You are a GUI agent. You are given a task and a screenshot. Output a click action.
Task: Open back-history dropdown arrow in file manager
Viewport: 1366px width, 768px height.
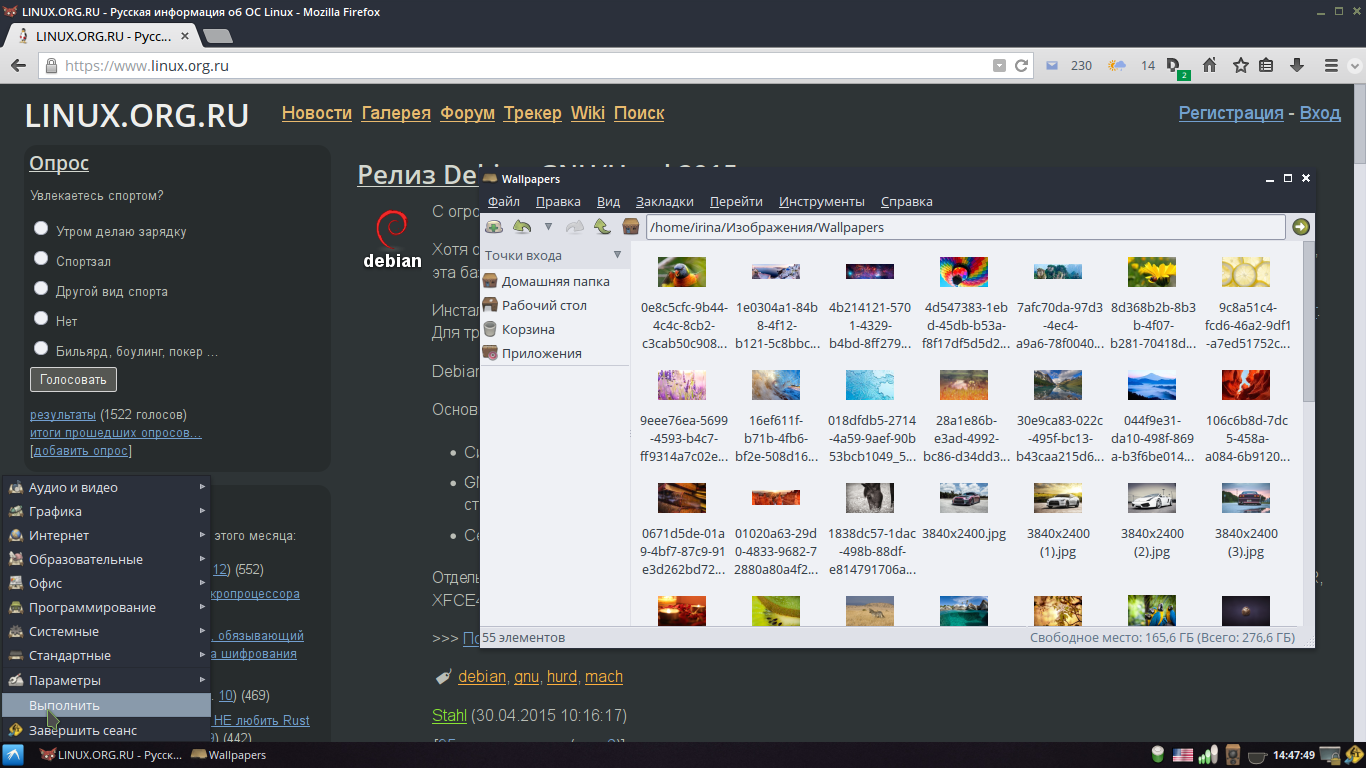click(548, 227)
